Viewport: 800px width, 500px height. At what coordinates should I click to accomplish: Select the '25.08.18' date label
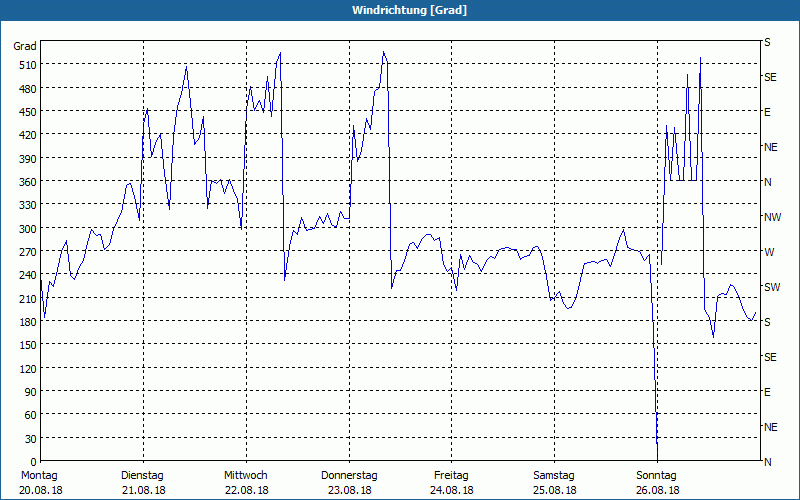555,490
